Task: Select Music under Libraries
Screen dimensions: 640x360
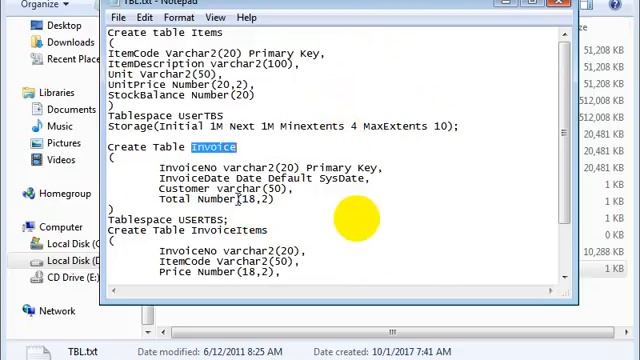Action: pyautogui.click(x=60, y=126)
